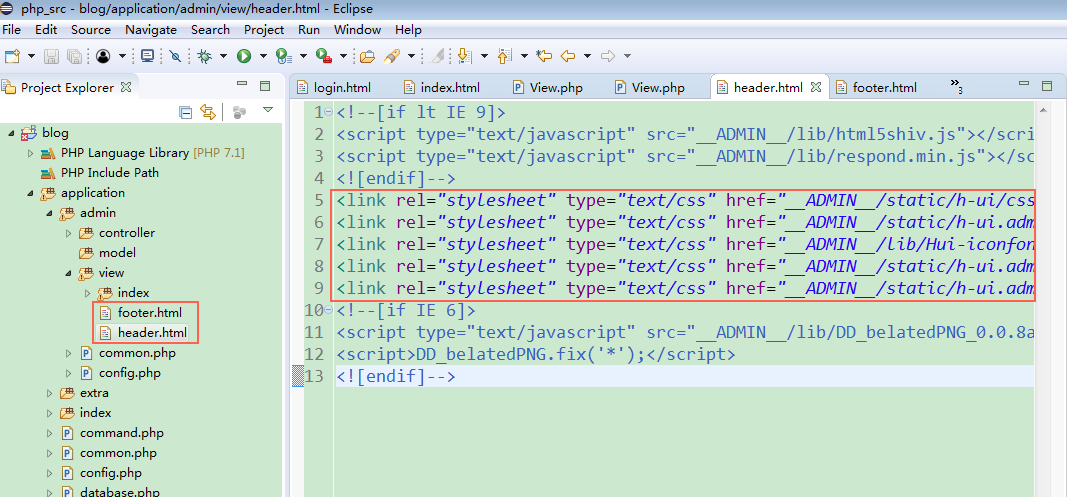This screenshot has width=1067, height=497.
Task: Open Project Explorer View Menu triangle
Action: (x=268, y=110)
